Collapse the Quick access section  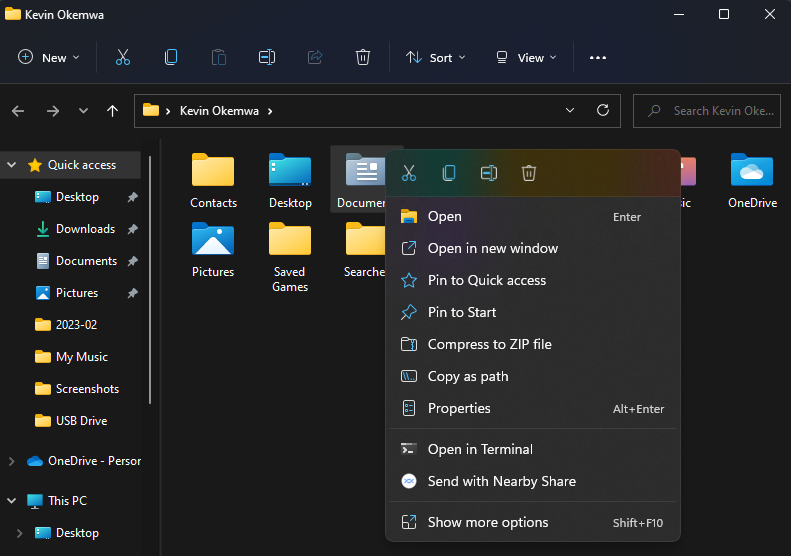click(11, 165)
